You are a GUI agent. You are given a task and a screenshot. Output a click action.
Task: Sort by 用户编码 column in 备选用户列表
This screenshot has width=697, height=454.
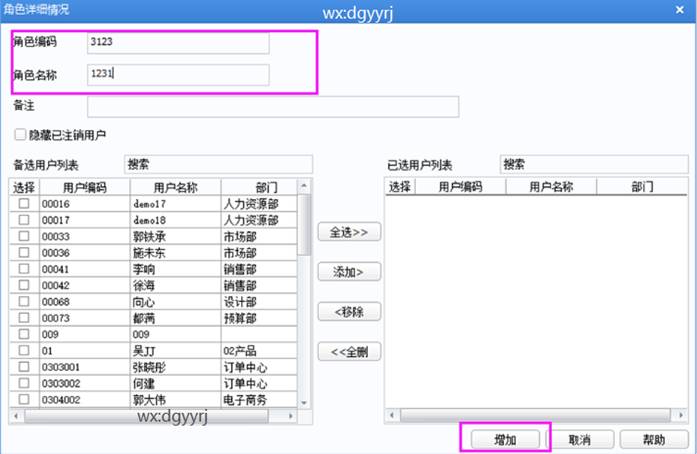pyautogui.click(x=83, y=187)
